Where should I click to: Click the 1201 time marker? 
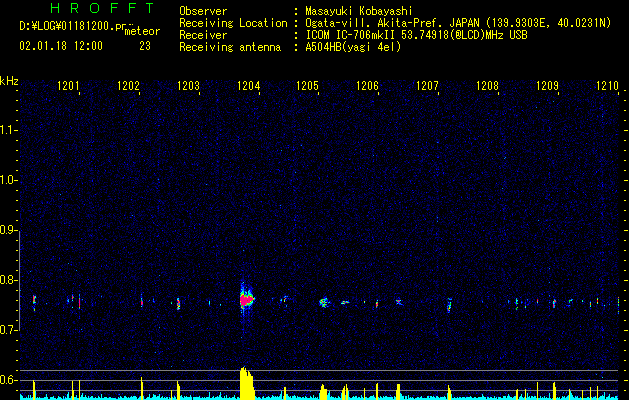tap(68, 86)
